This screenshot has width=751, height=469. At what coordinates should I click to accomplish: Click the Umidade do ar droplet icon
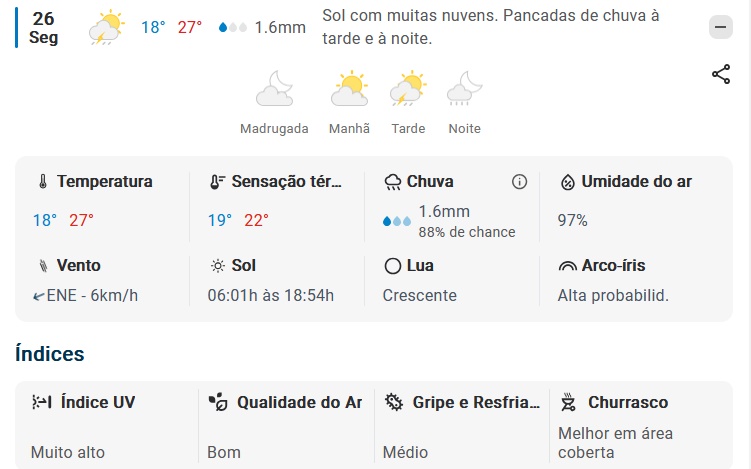coord(568,182)
